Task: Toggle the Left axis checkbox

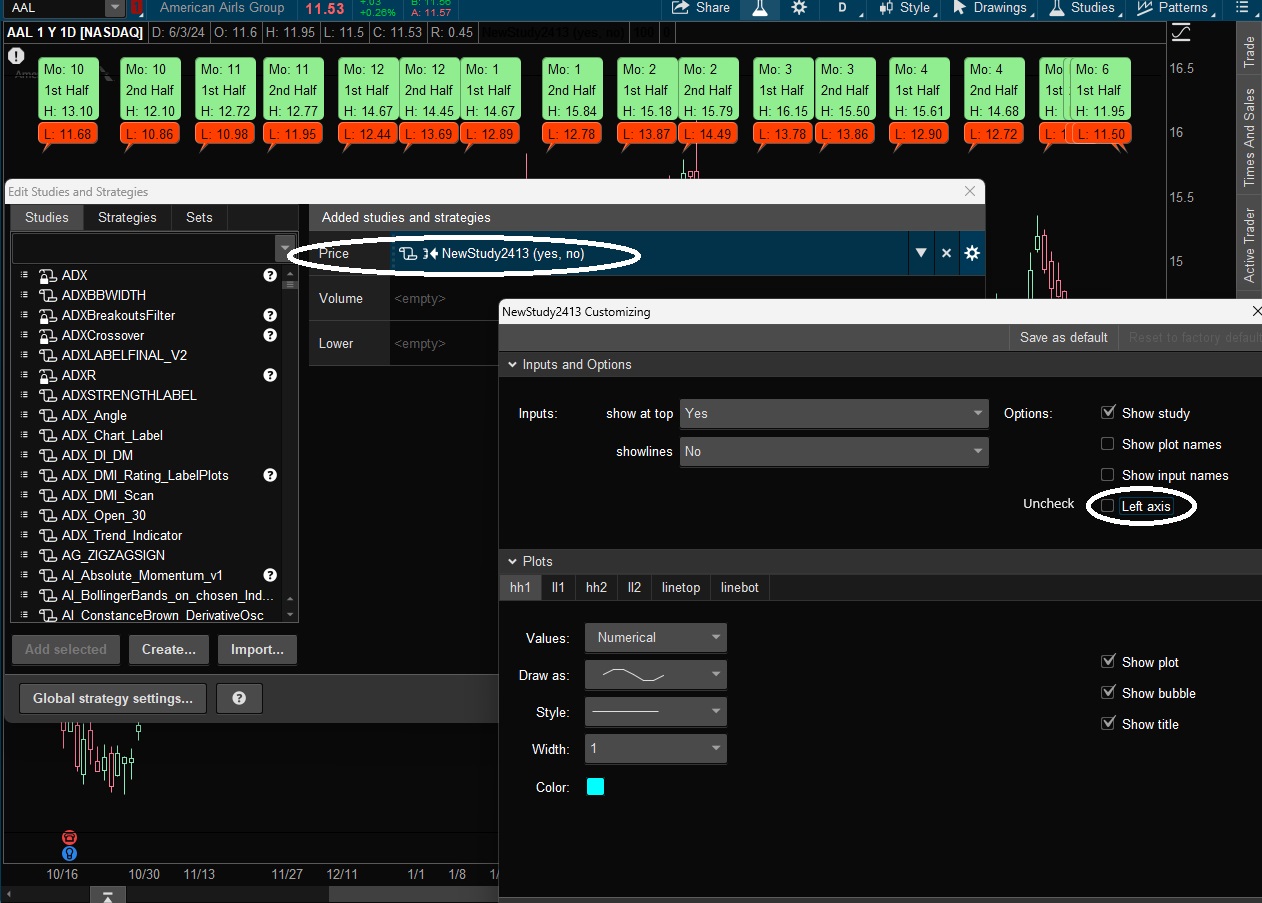Action: [x=1107, y=506]
